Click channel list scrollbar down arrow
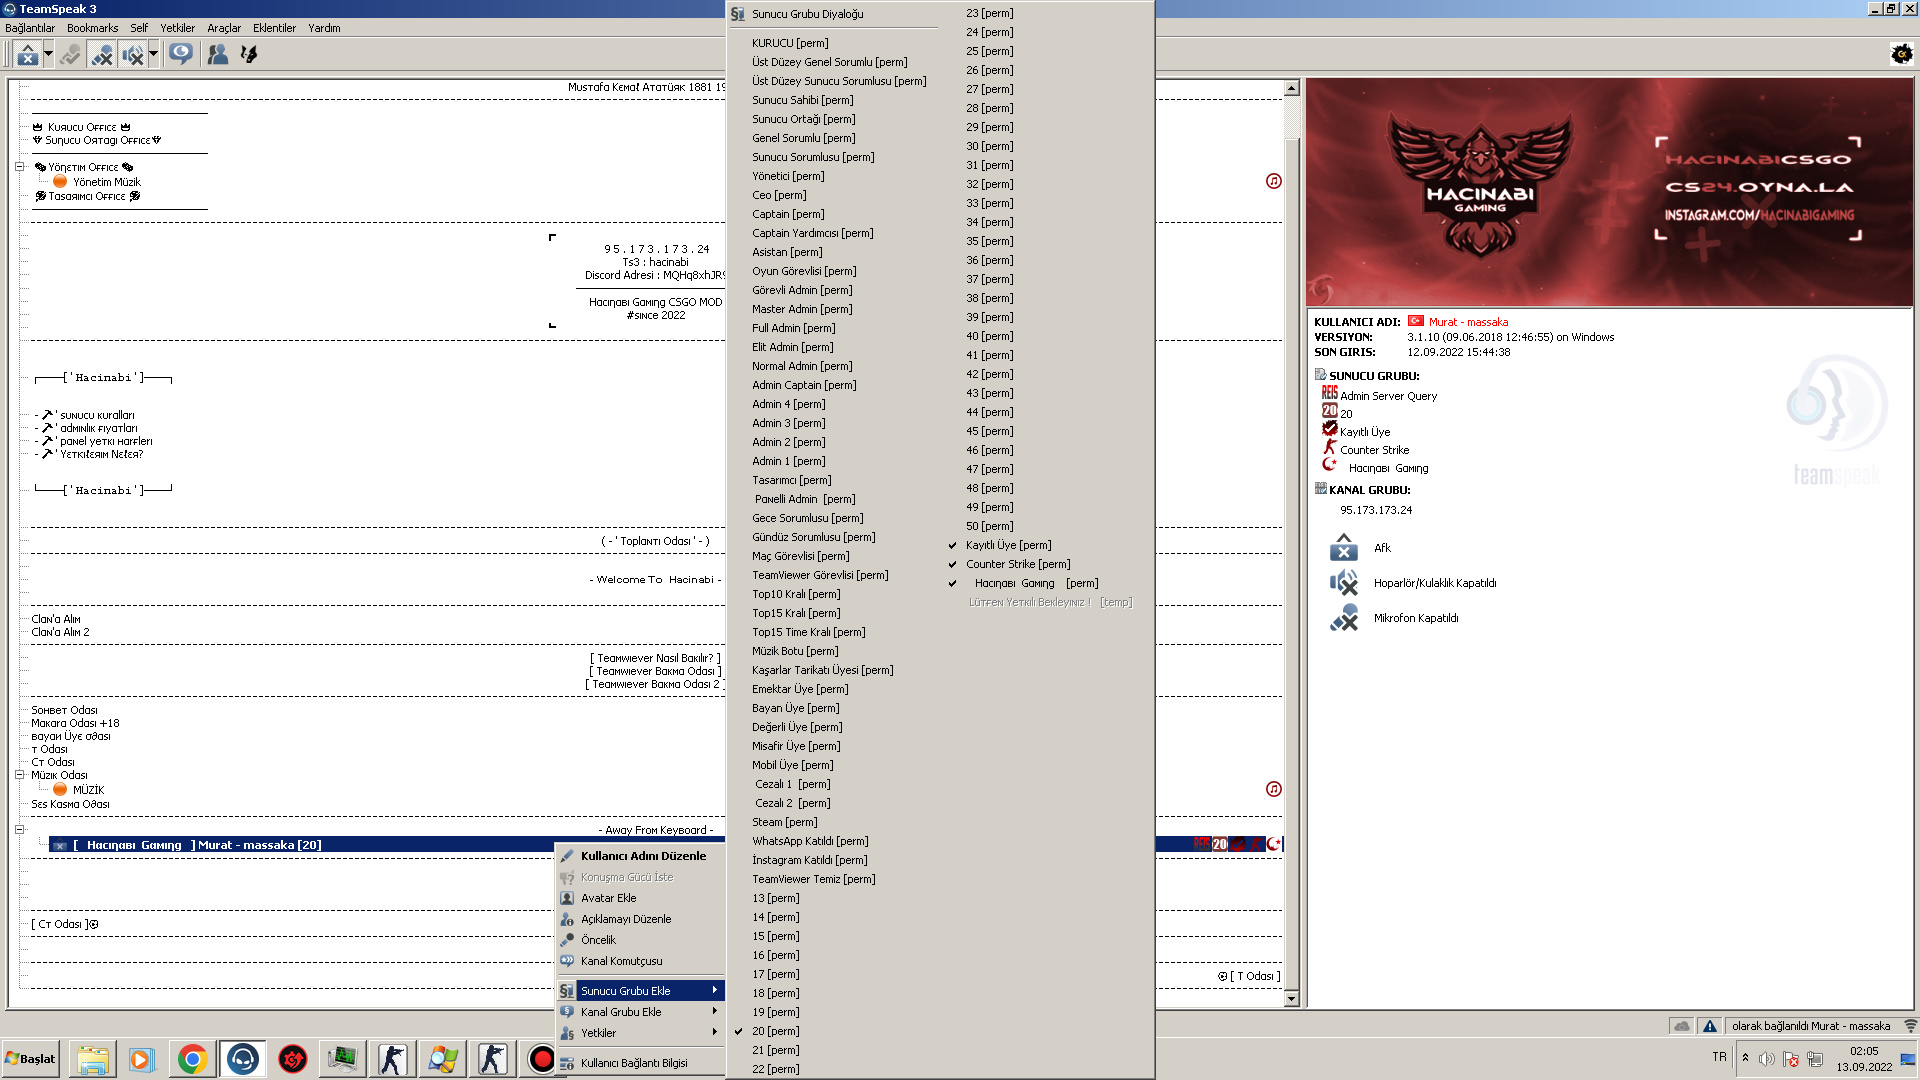Screen dimensions: 1920x1080 coord(1291,998)
